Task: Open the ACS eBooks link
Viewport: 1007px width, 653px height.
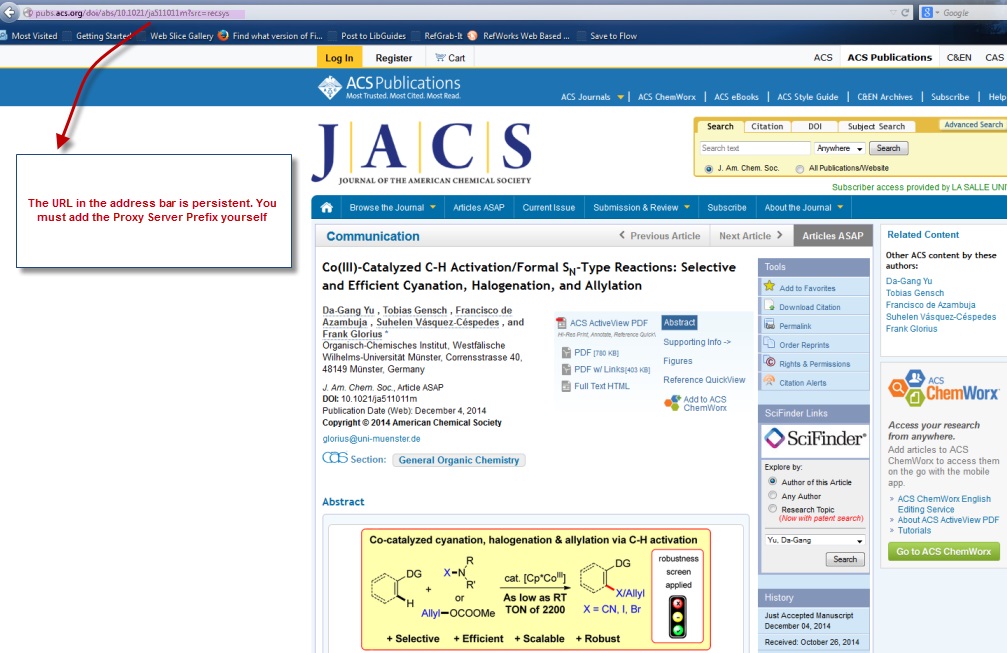Action: click(x=736, y=97)
